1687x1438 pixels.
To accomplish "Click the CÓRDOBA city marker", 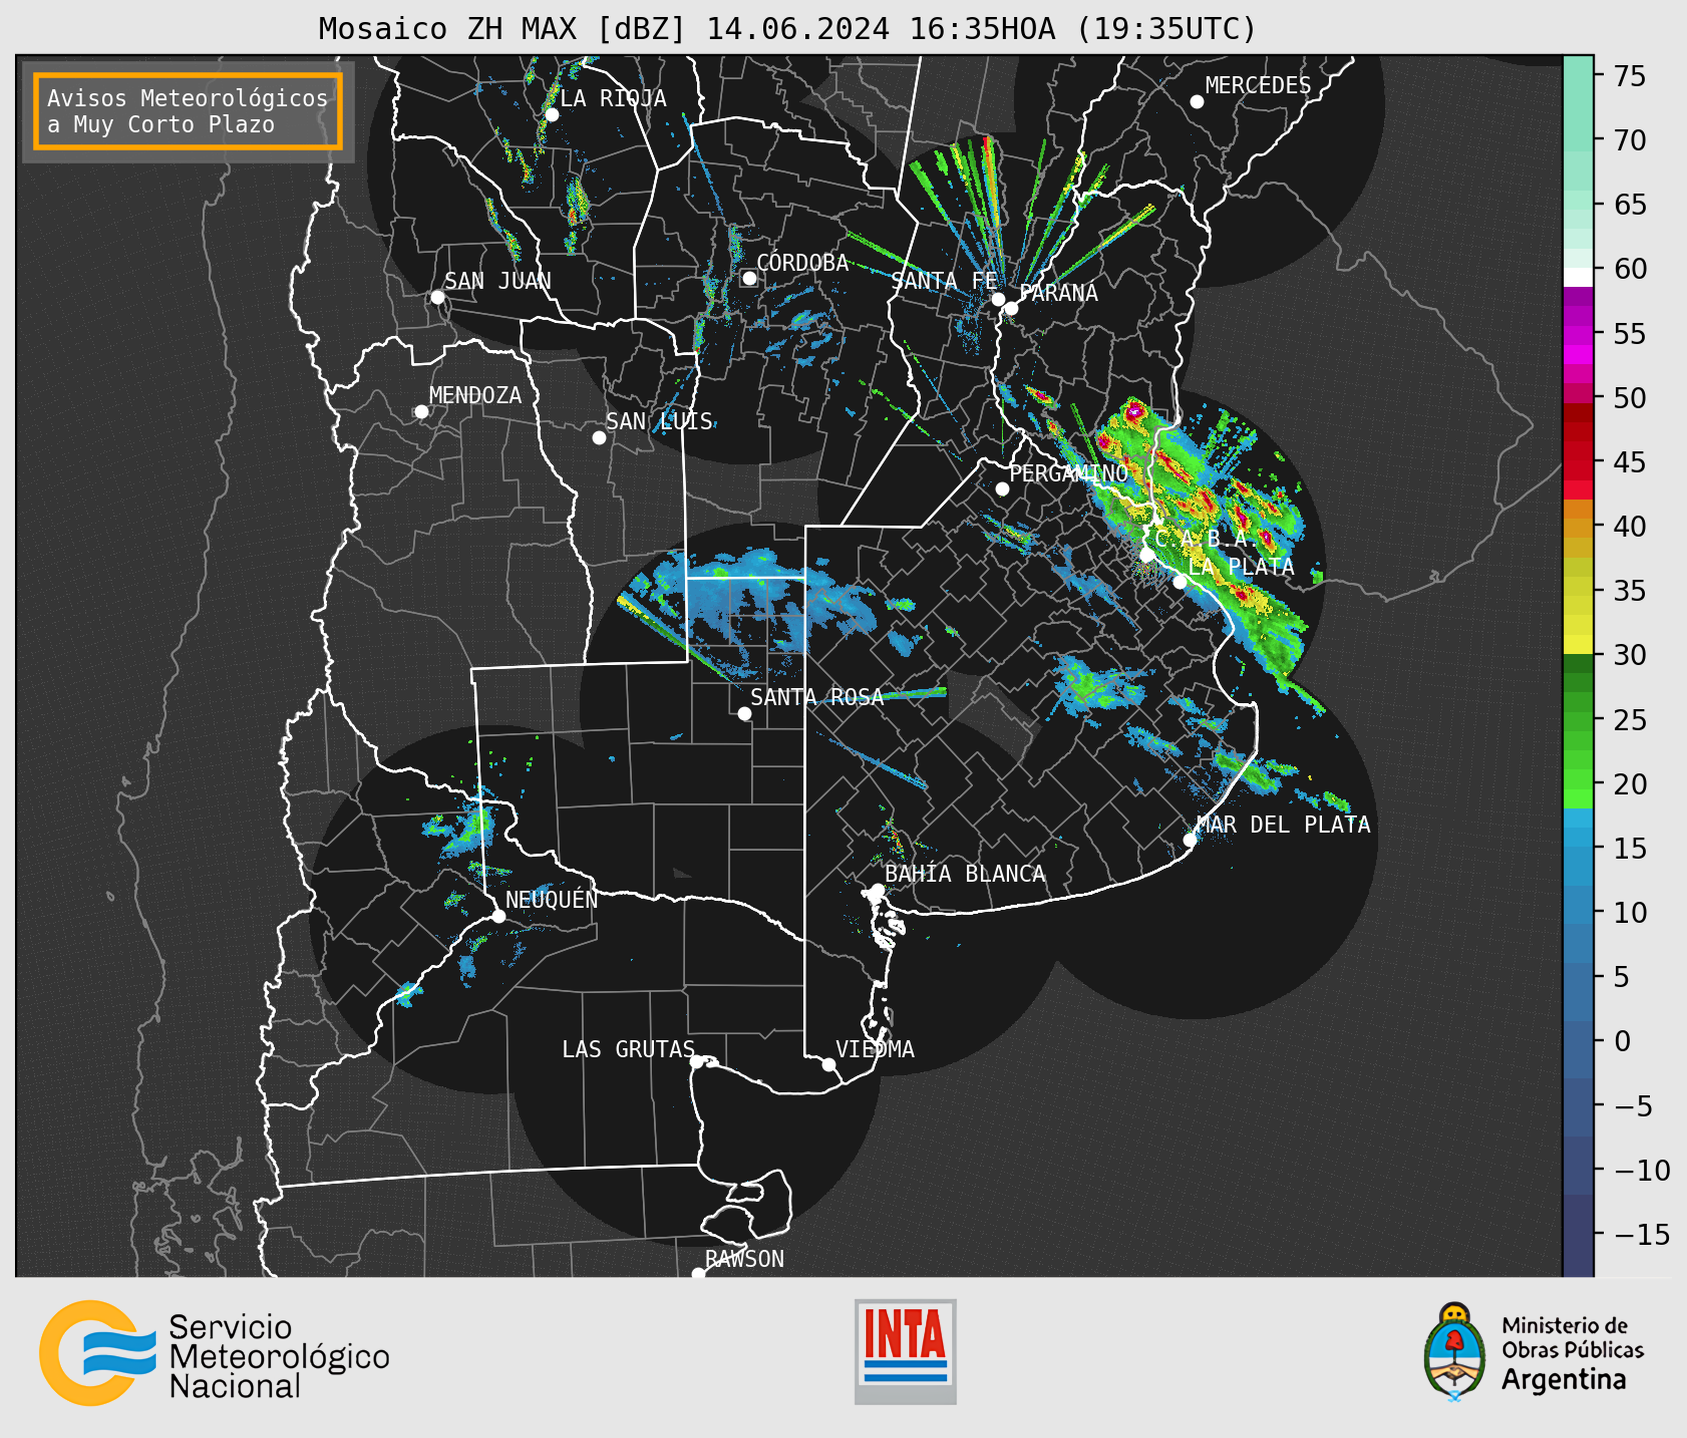I will pos(749,278).
